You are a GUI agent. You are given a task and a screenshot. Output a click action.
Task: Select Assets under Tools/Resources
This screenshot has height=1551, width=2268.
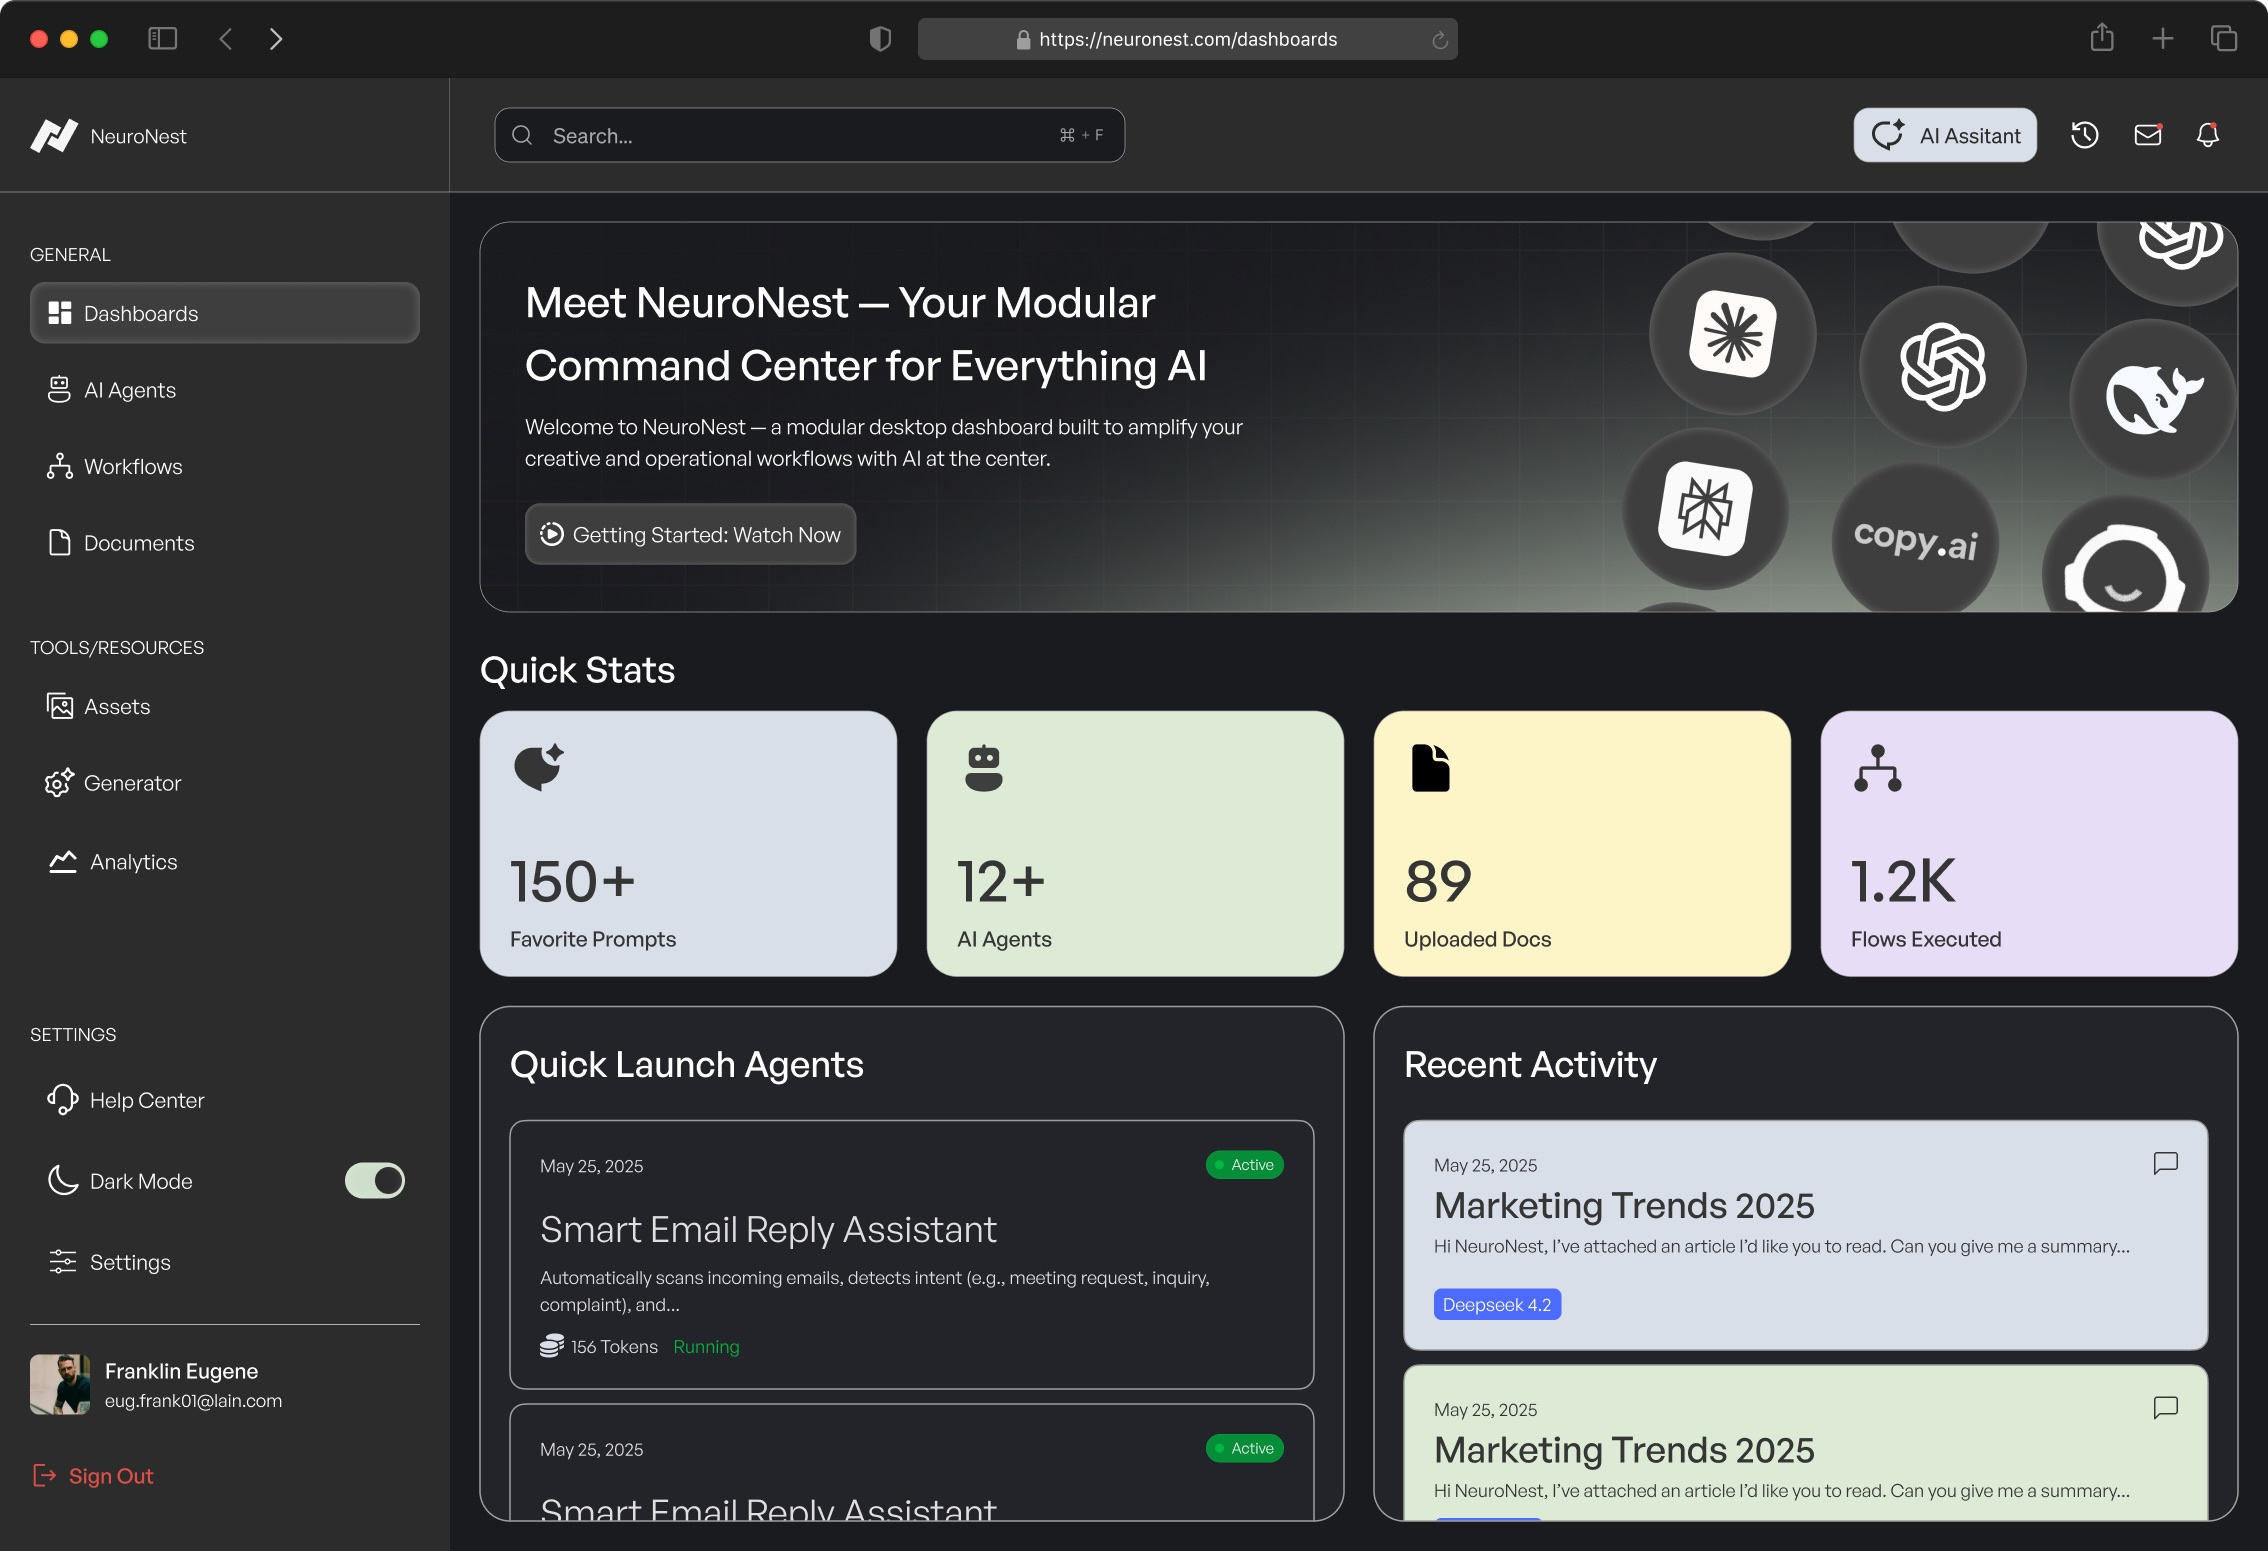point(117,706)
